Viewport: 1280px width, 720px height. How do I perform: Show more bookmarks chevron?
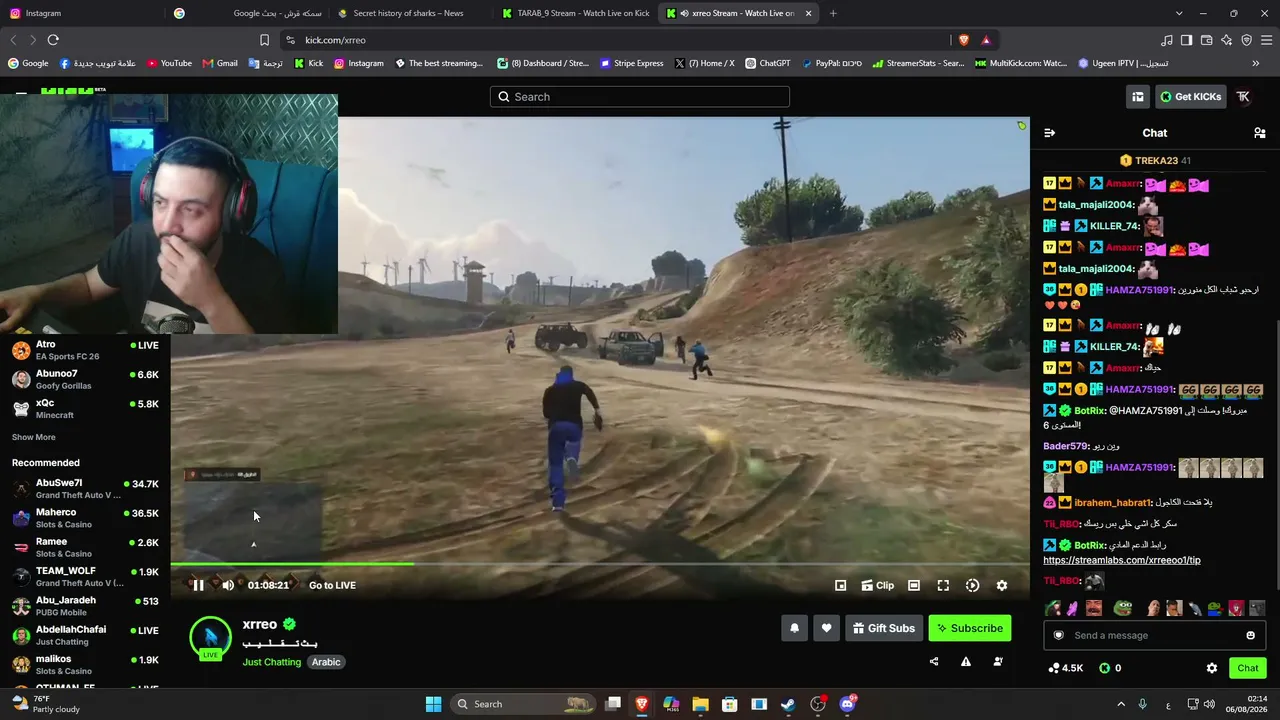coord(1256,63)
